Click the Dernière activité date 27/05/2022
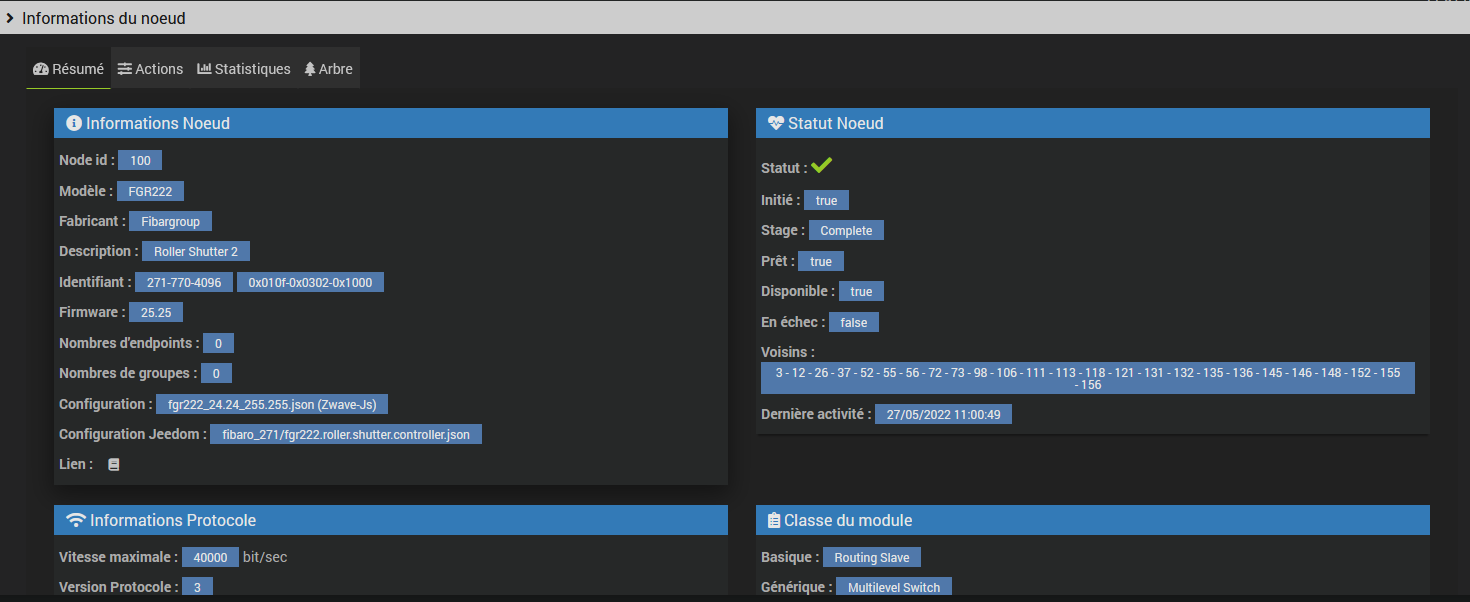Screen dimensions: 1470x602 (x=943, y=414)
